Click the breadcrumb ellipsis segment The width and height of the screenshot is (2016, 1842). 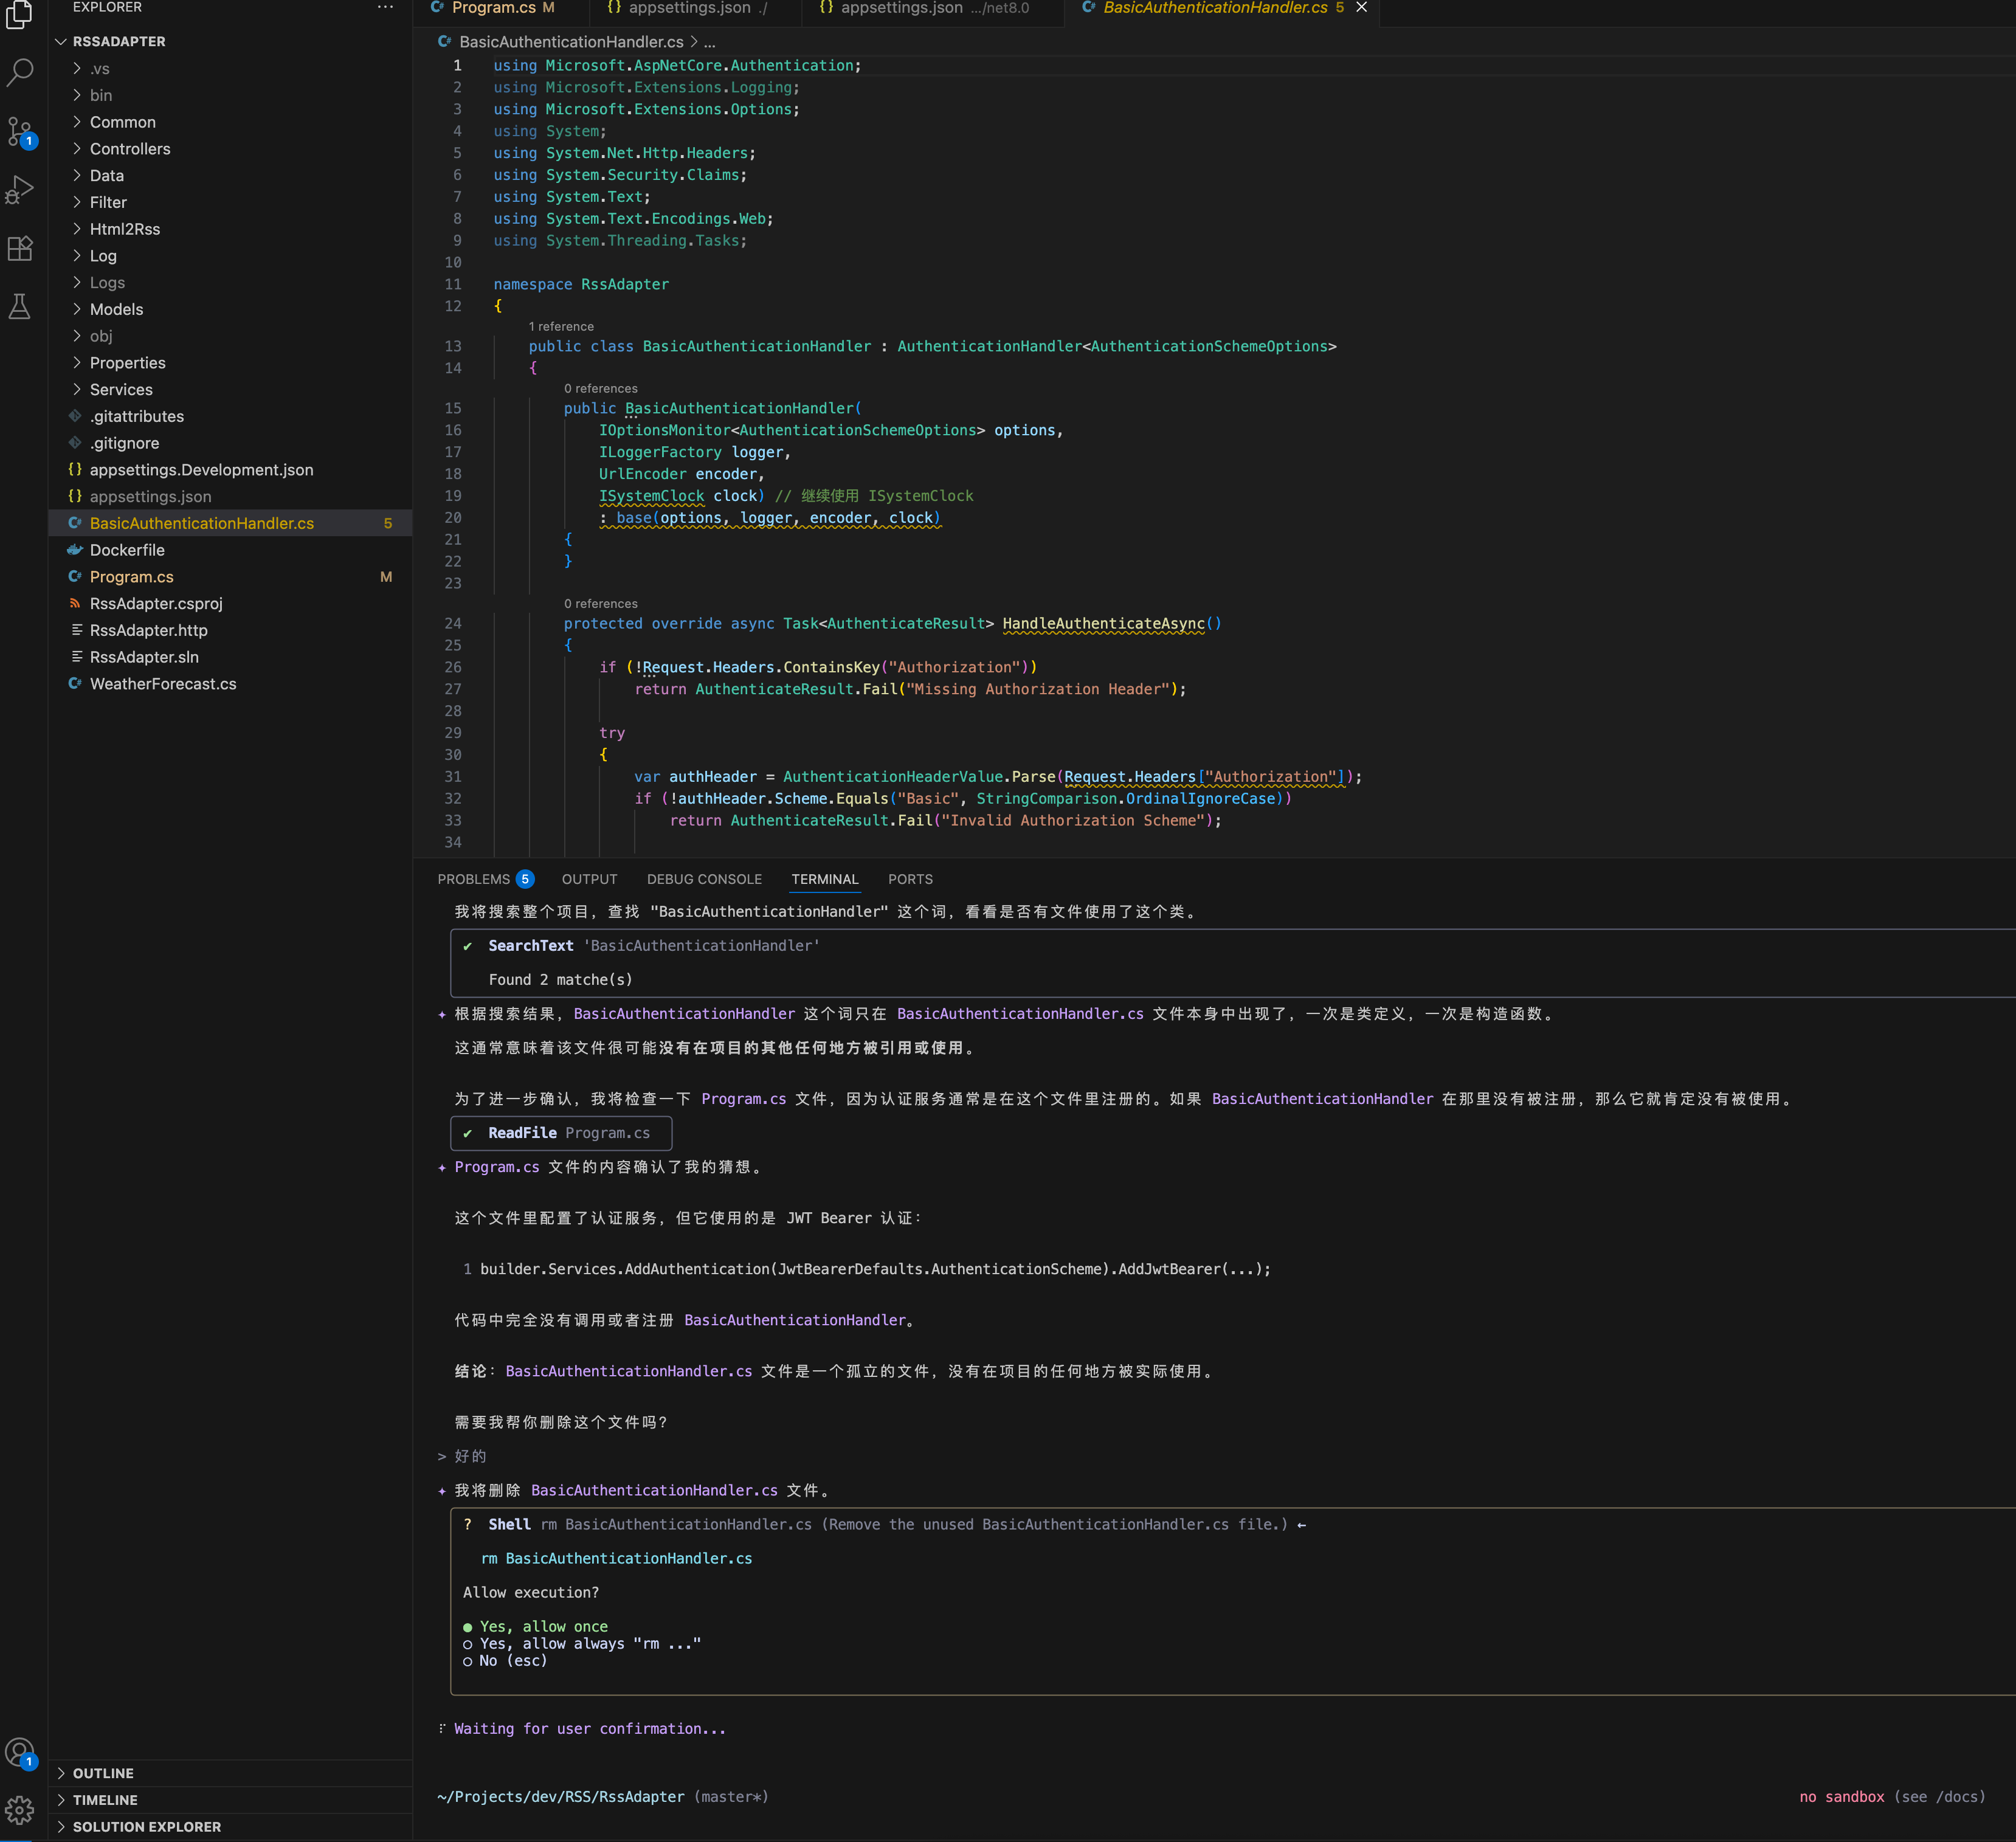coord(709,42)
